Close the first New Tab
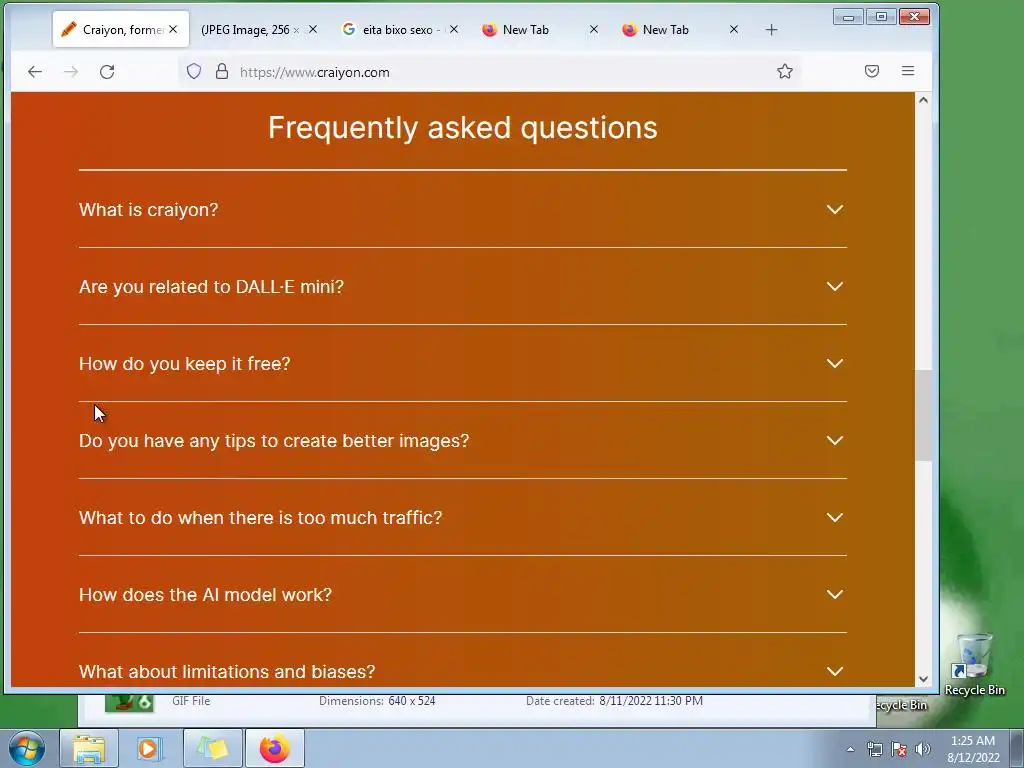Viewport: 1024px width, 768px height. coord(594,29)
